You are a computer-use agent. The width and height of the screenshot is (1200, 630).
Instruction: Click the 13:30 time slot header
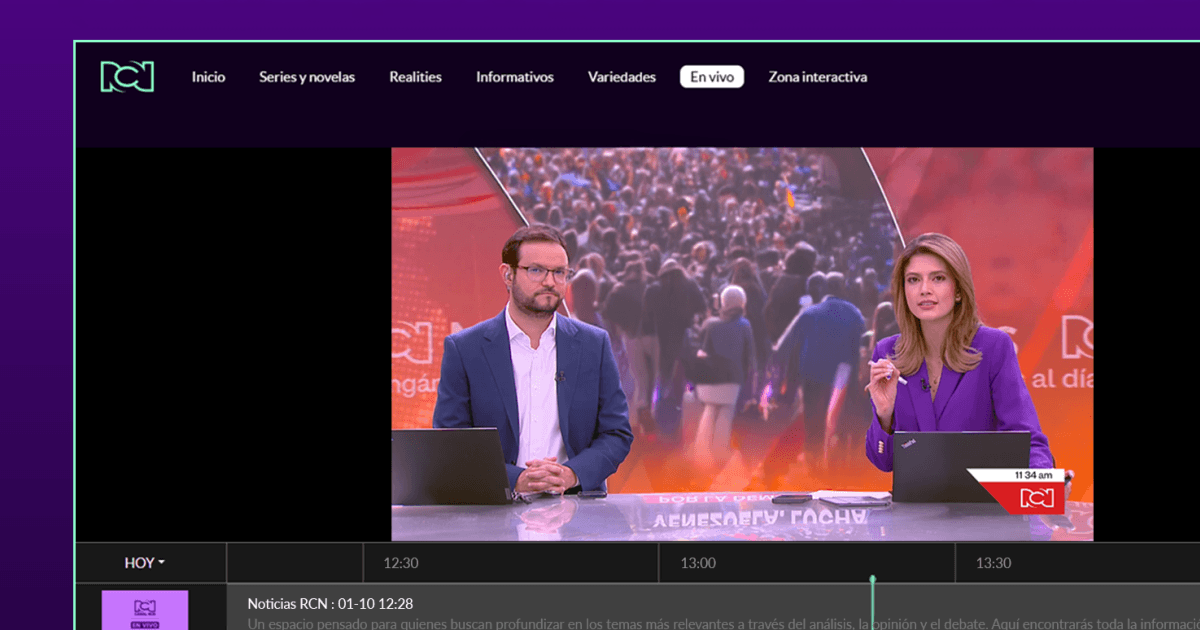tap(993, 563)
